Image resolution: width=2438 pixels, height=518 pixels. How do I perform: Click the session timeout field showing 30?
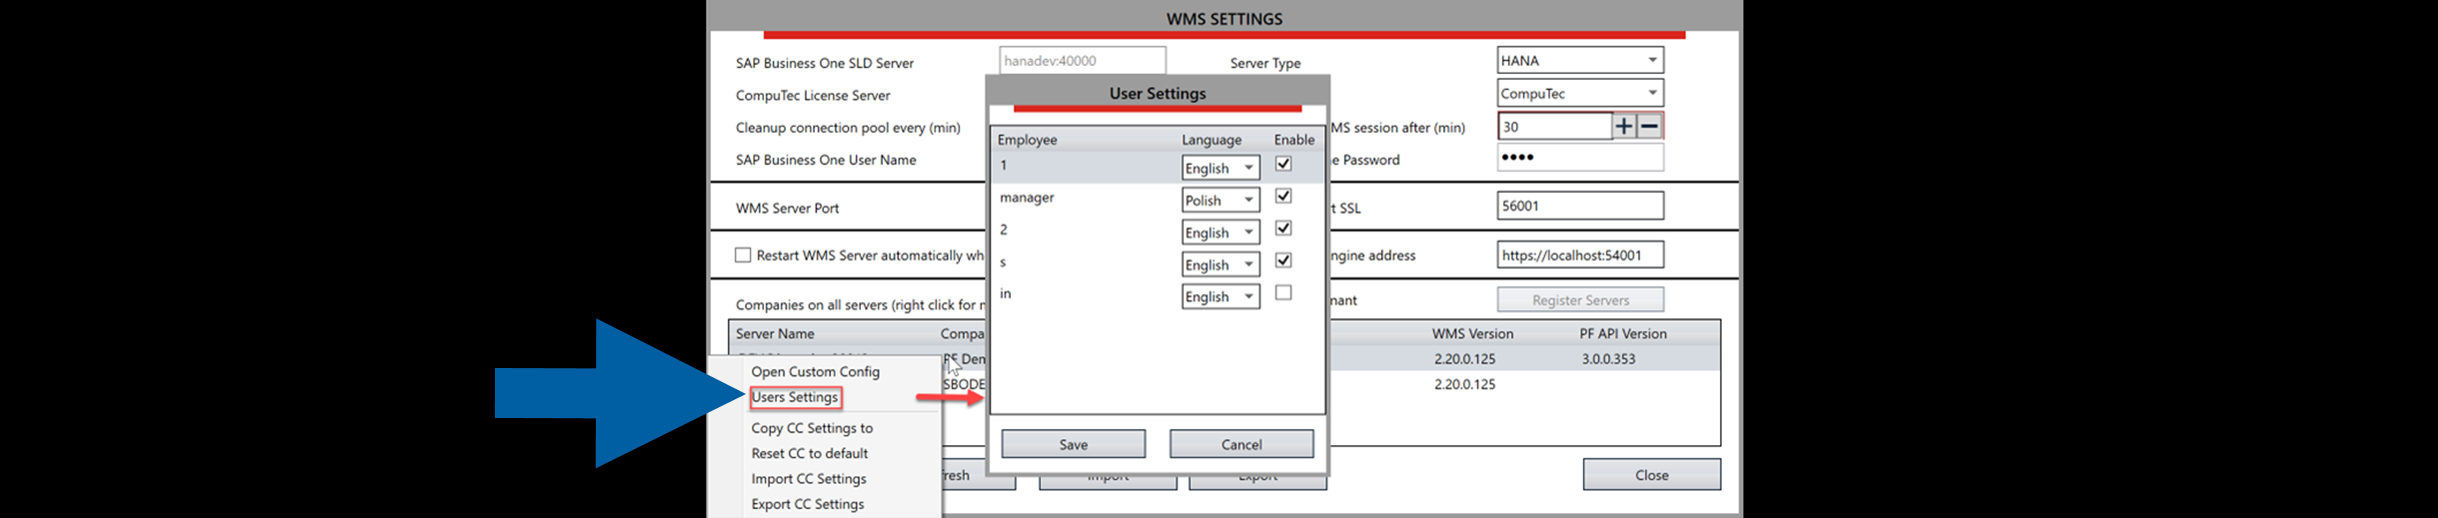[x=1555, y=126]
